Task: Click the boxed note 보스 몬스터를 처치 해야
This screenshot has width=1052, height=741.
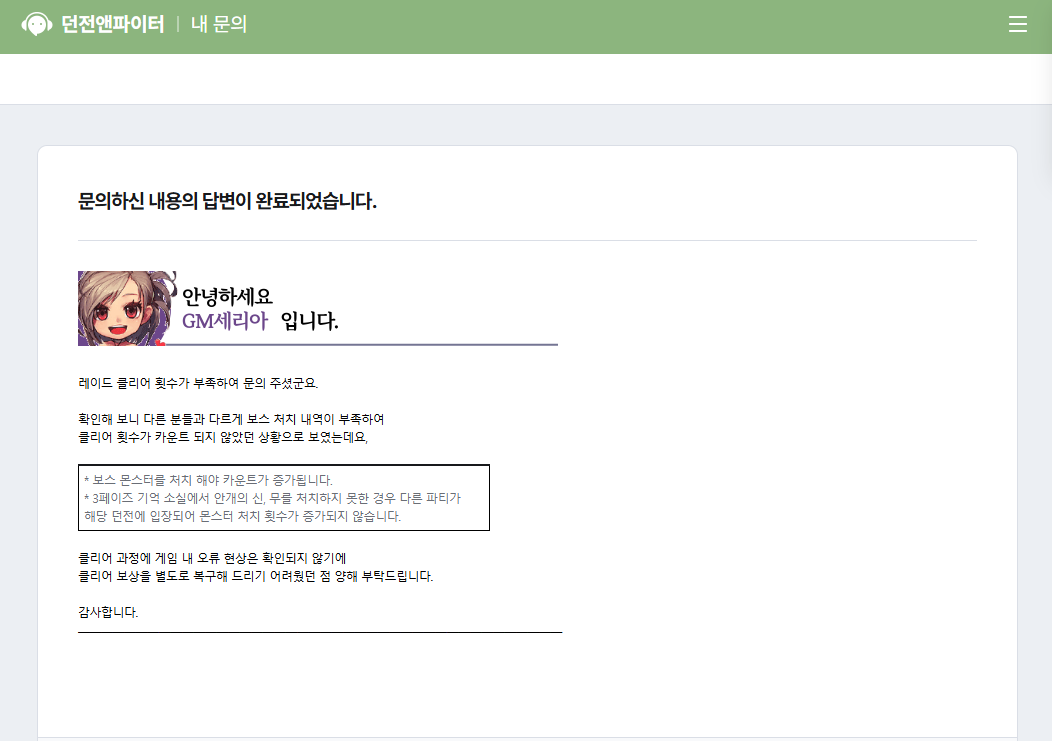Action: click(x=208, y=480)
